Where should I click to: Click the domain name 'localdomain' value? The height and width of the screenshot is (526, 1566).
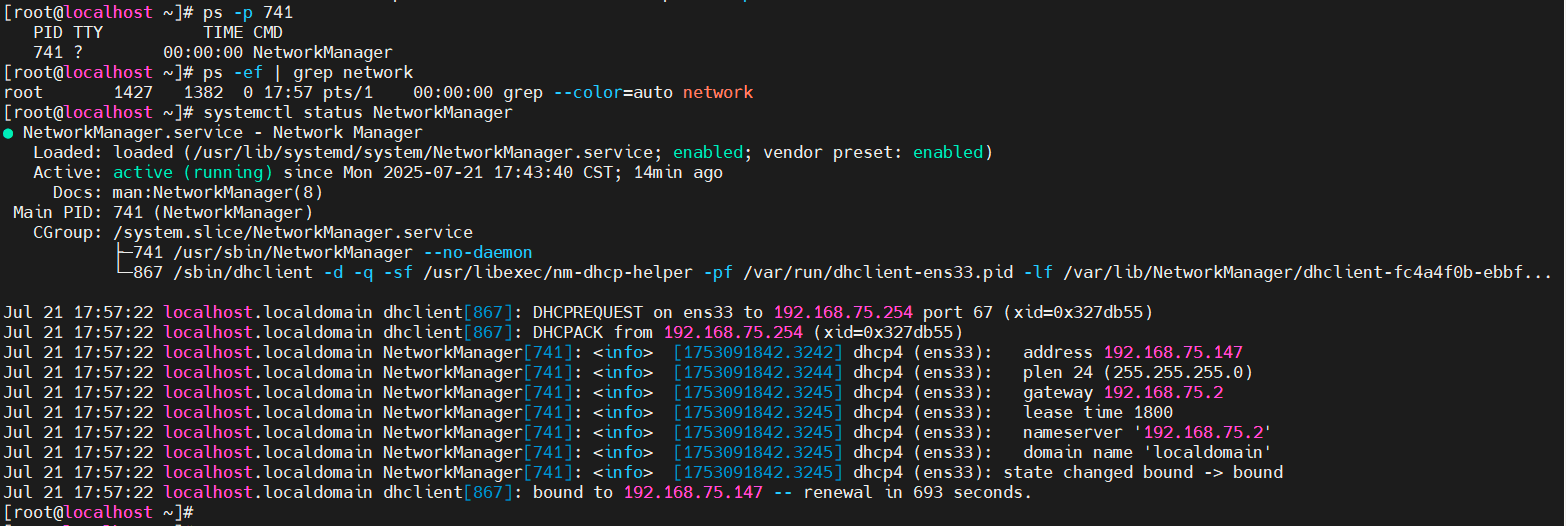(x=1208, y=453)
